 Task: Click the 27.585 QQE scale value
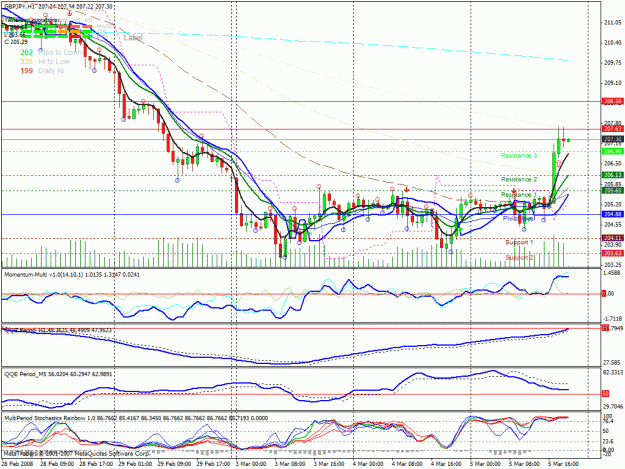[613, 363]
